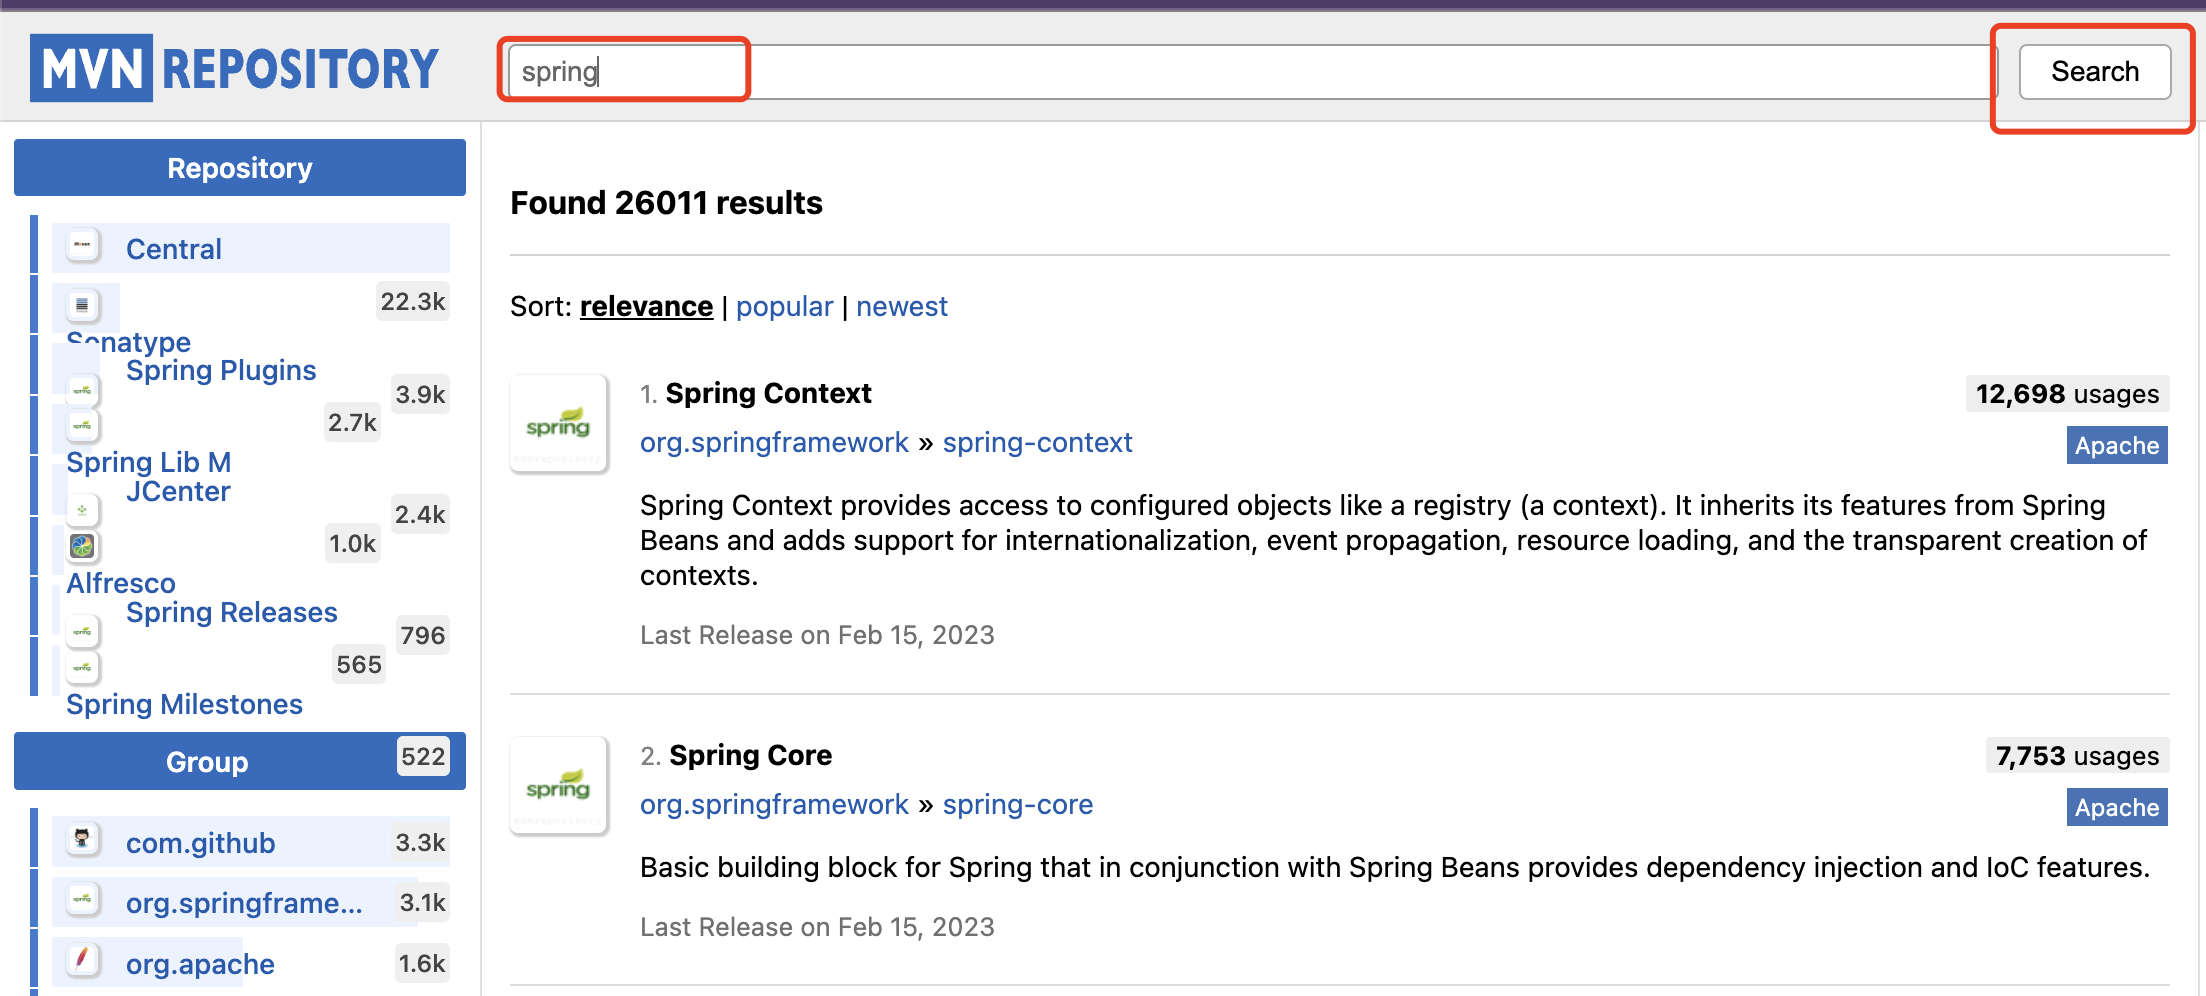Image resolution: width=2206 pixels, height=996 pixels.
Task: Open the Spring Core result title
Action: (x=750, y=755)
